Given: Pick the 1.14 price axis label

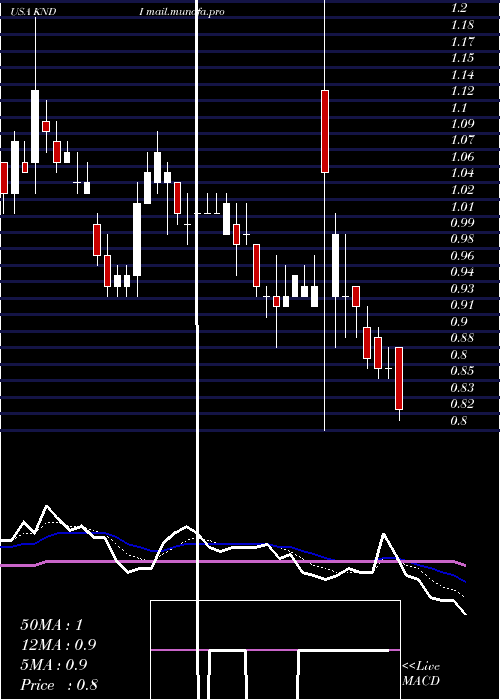Looking at the screenshot, I should pyautogui.click(x=462, y=75).
